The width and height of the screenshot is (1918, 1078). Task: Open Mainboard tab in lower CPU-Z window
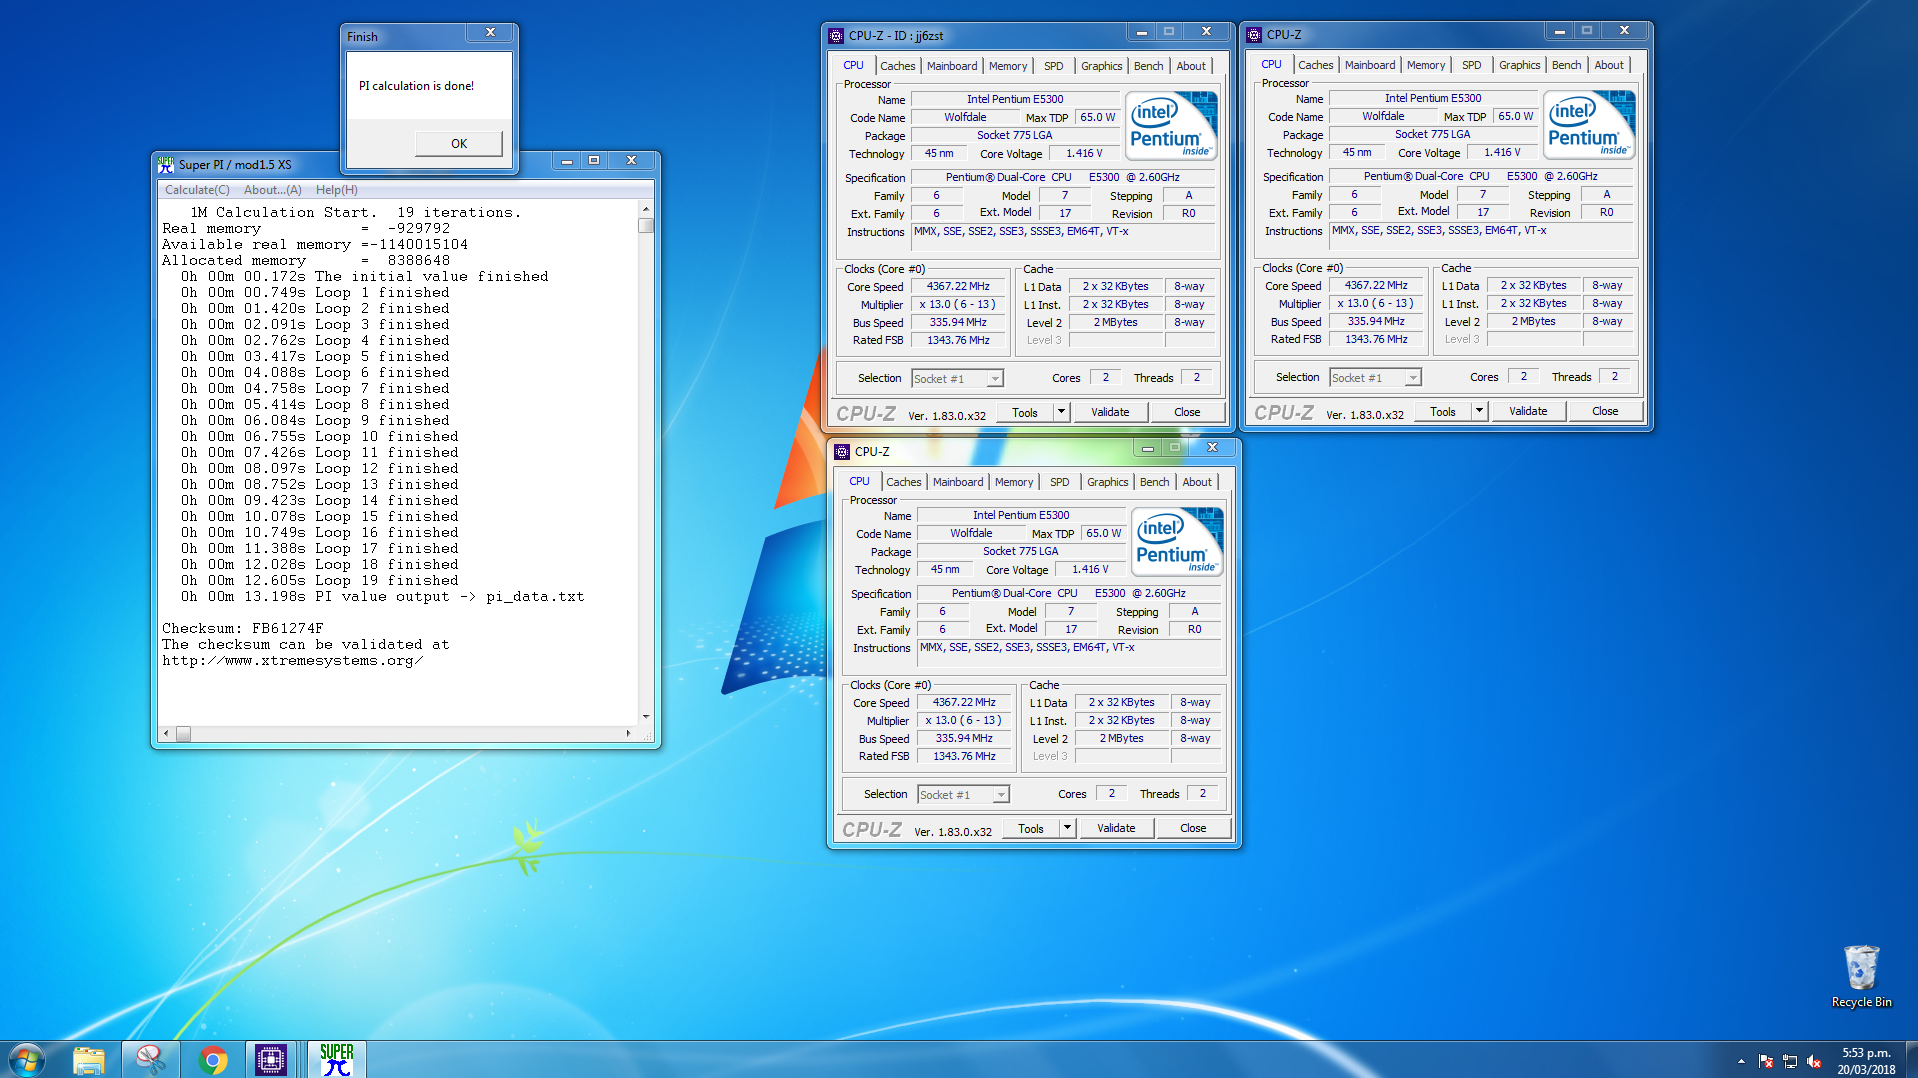coord(958,482)
